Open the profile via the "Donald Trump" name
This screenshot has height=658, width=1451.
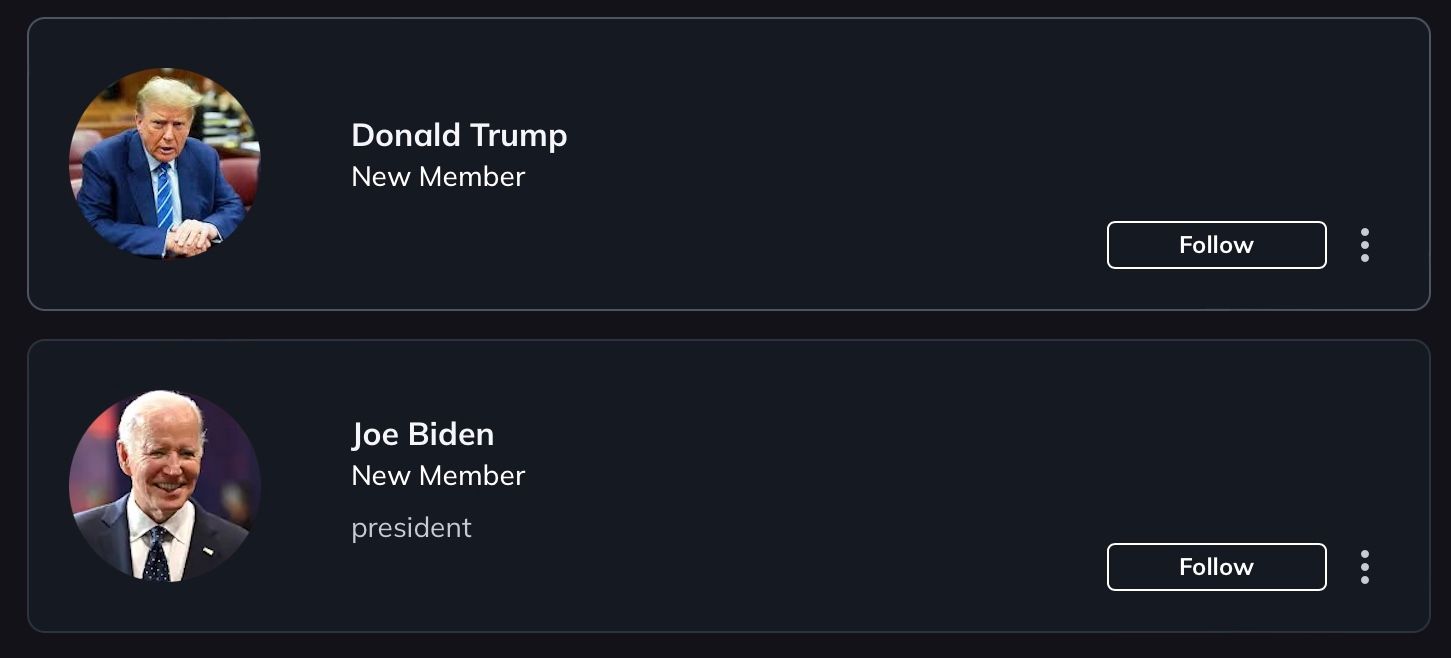coord(459,135)
